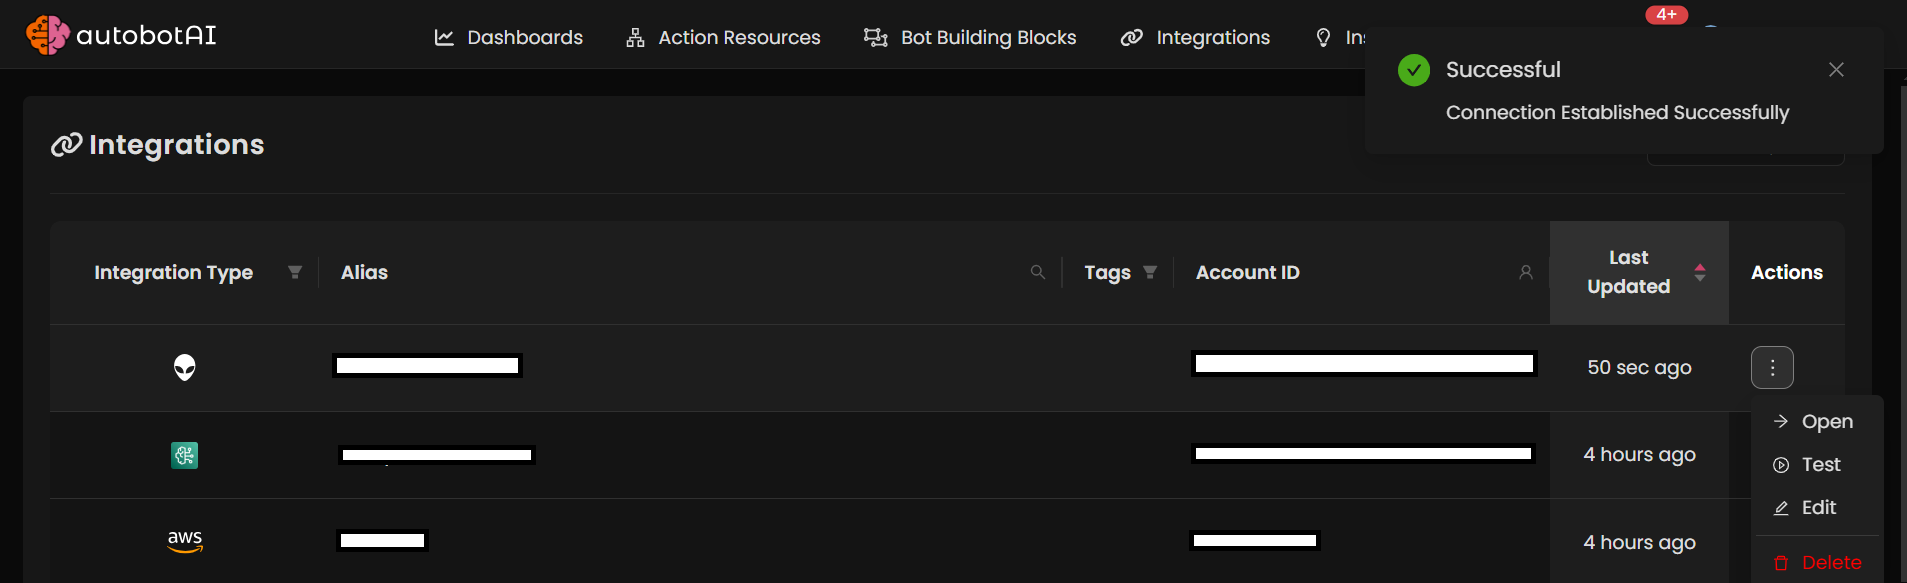This screenshot has width=1907, height=583.
Task: Click Edit in the actions menu
Action: [1818, 508]
